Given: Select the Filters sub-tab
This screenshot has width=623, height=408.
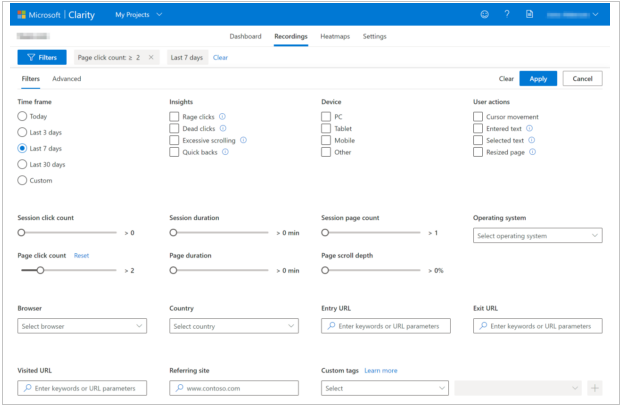Looking at the screenshot, I should coord(31,79).
